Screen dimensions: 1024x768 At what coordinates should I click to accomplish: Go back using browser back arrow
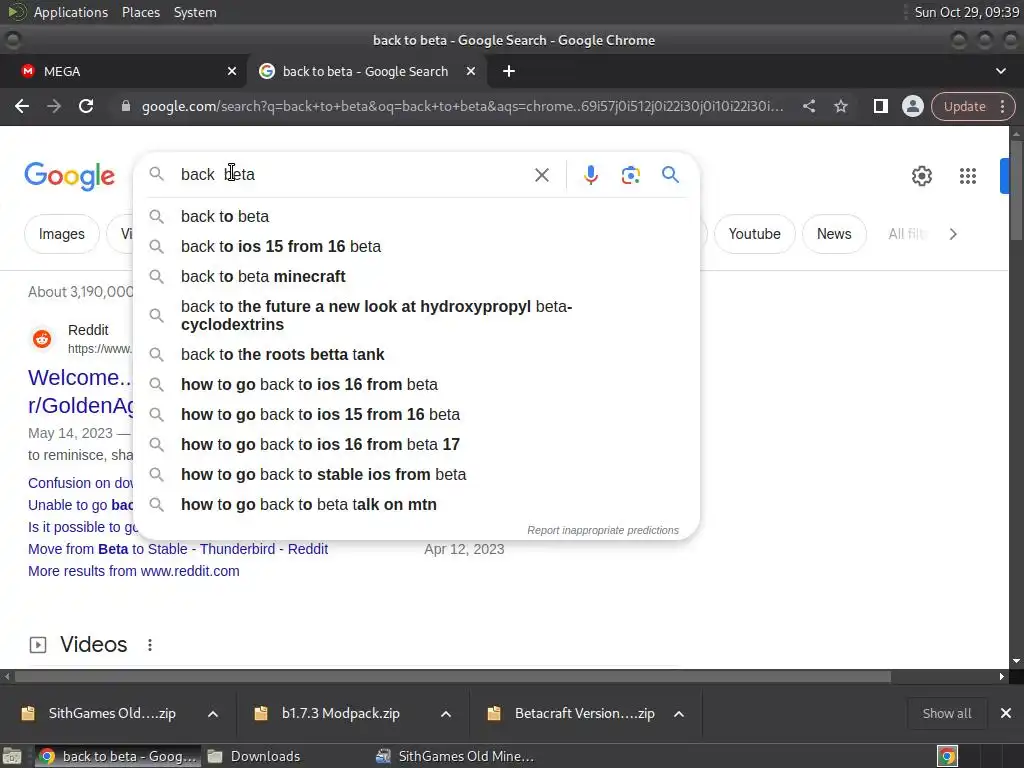tap(22, 106)
